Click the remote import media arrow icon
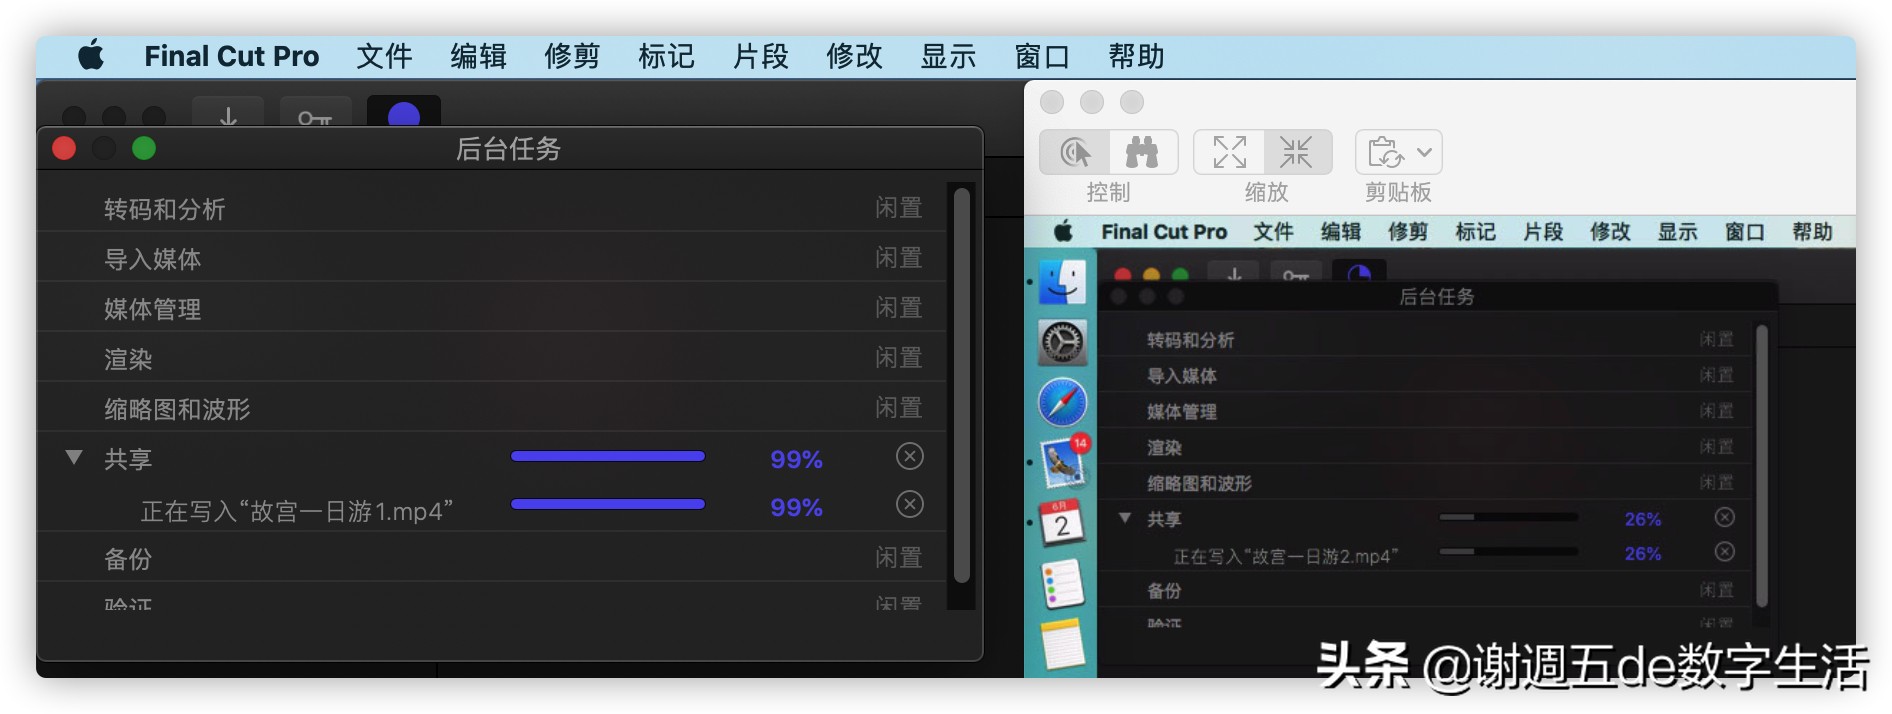Image resolution: width=1892 pixels, height=714 pixels. [1235, 272]
